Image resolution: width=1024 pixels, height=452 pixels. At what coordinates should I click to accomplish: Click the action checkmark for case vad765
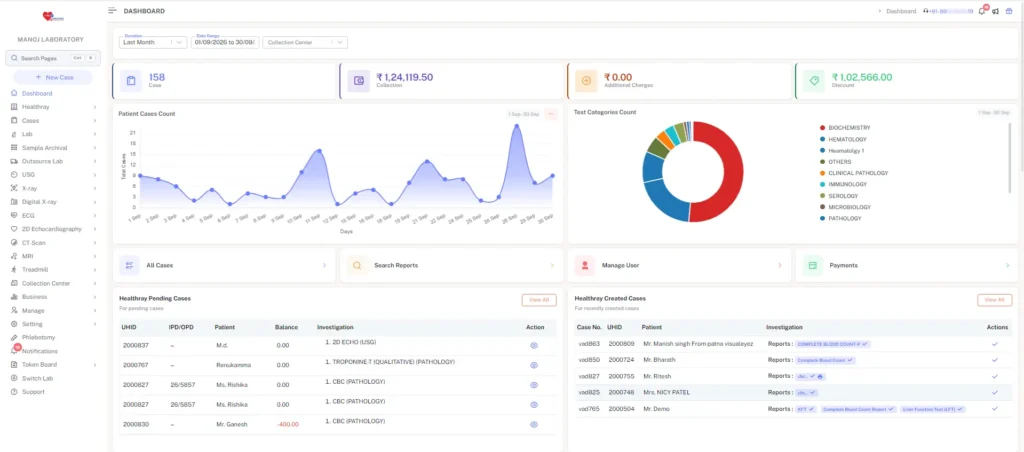pos(995,409)
